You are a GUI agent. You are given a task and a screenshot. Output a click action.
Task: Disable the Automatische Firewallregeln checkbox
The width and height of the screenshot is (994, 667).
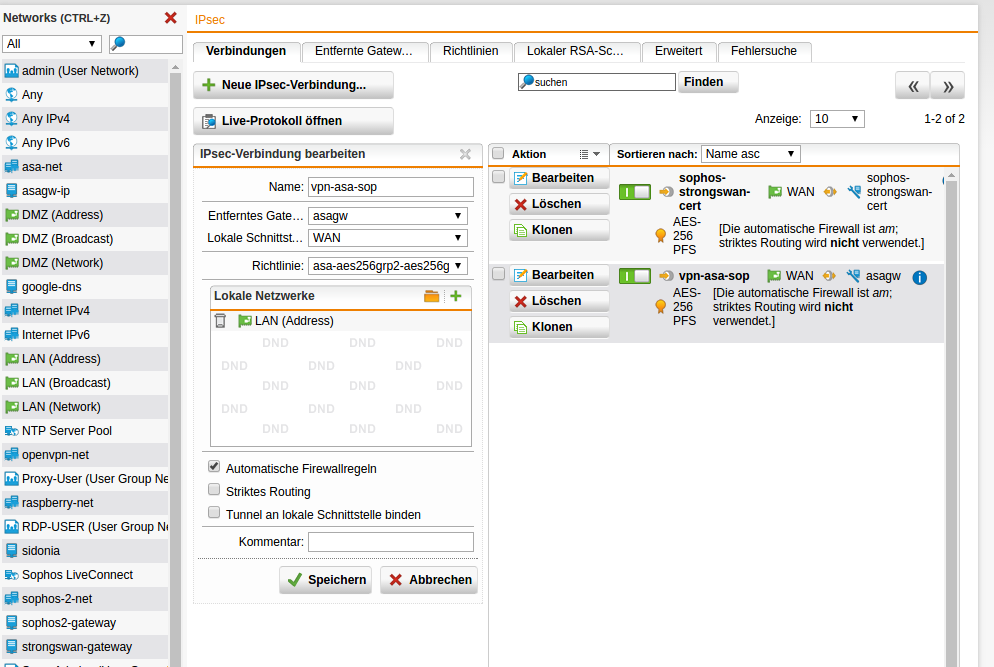[x=214, y=467]
